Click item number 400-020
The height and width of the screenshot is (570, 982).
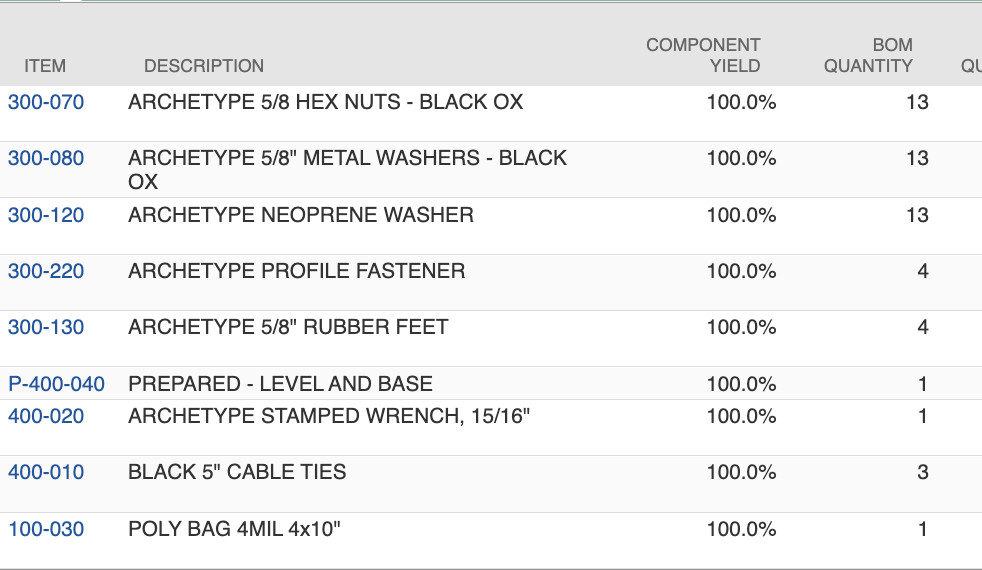[x=46, y=416]
